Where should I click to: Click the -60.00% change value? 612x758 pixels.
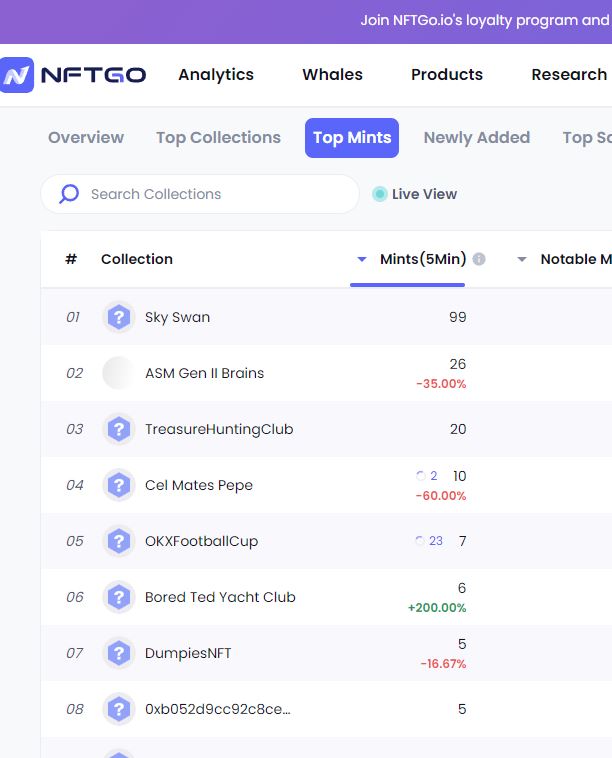point(441,496)
